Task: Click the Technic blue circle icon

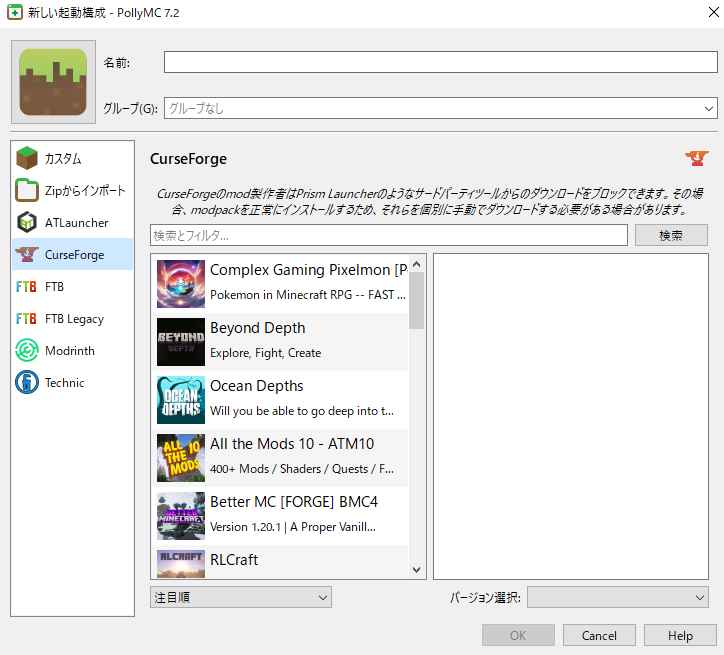Action: tap(27, 382)
